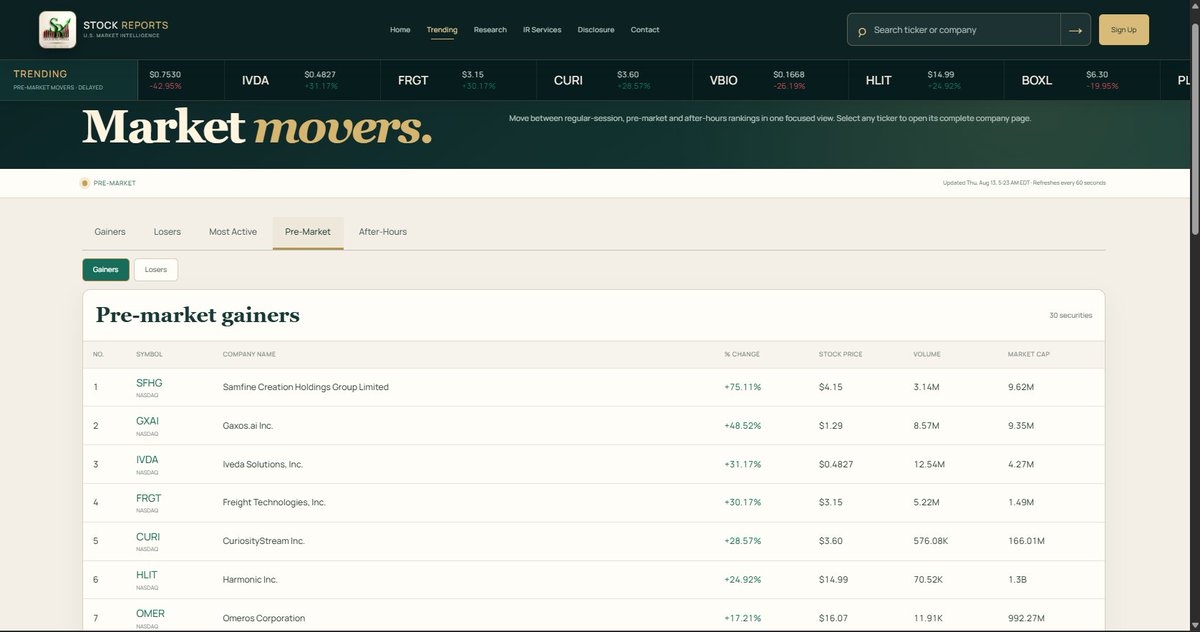The width and height of the screenshot is (1200, 632).
Task: Click the MARKET CAP column header
Action: (1028, 354)
